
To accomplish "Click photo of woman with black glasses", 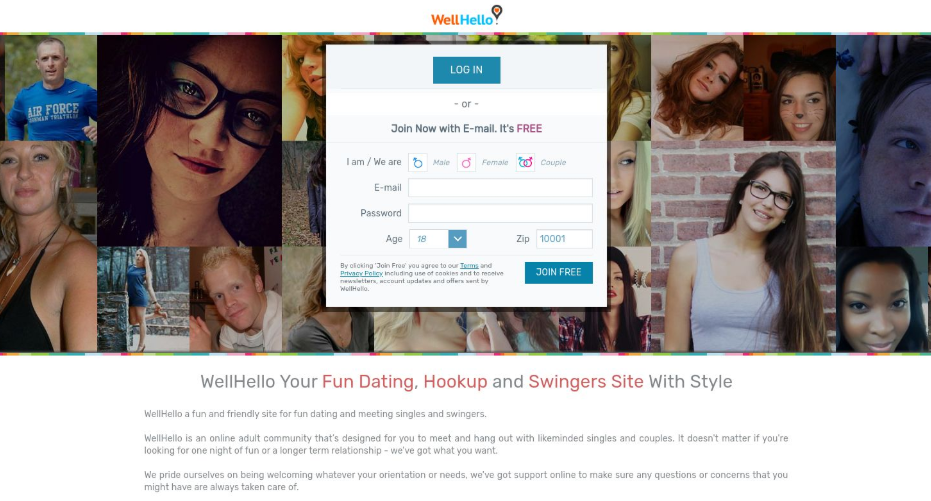I will [189, 141].
